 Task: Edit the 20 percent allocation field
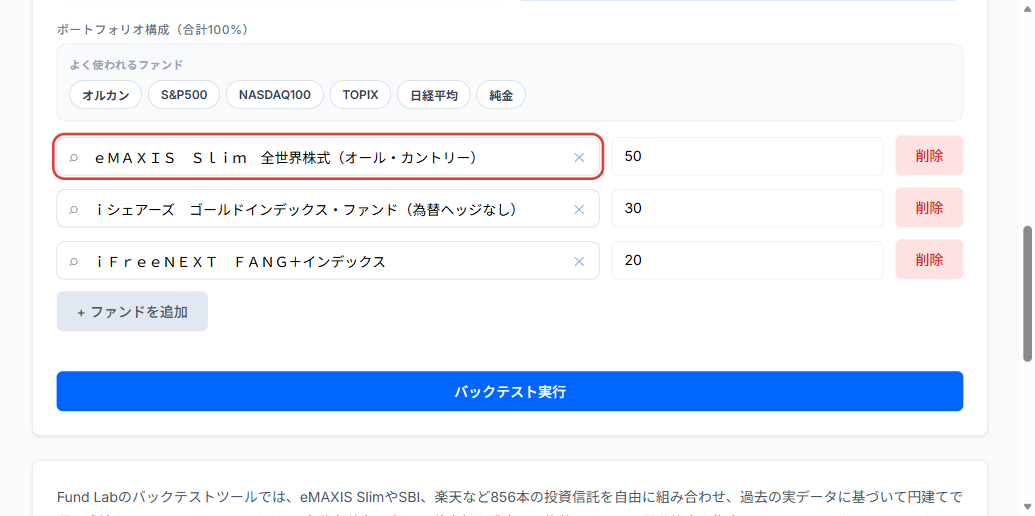[x=747, y=260]
